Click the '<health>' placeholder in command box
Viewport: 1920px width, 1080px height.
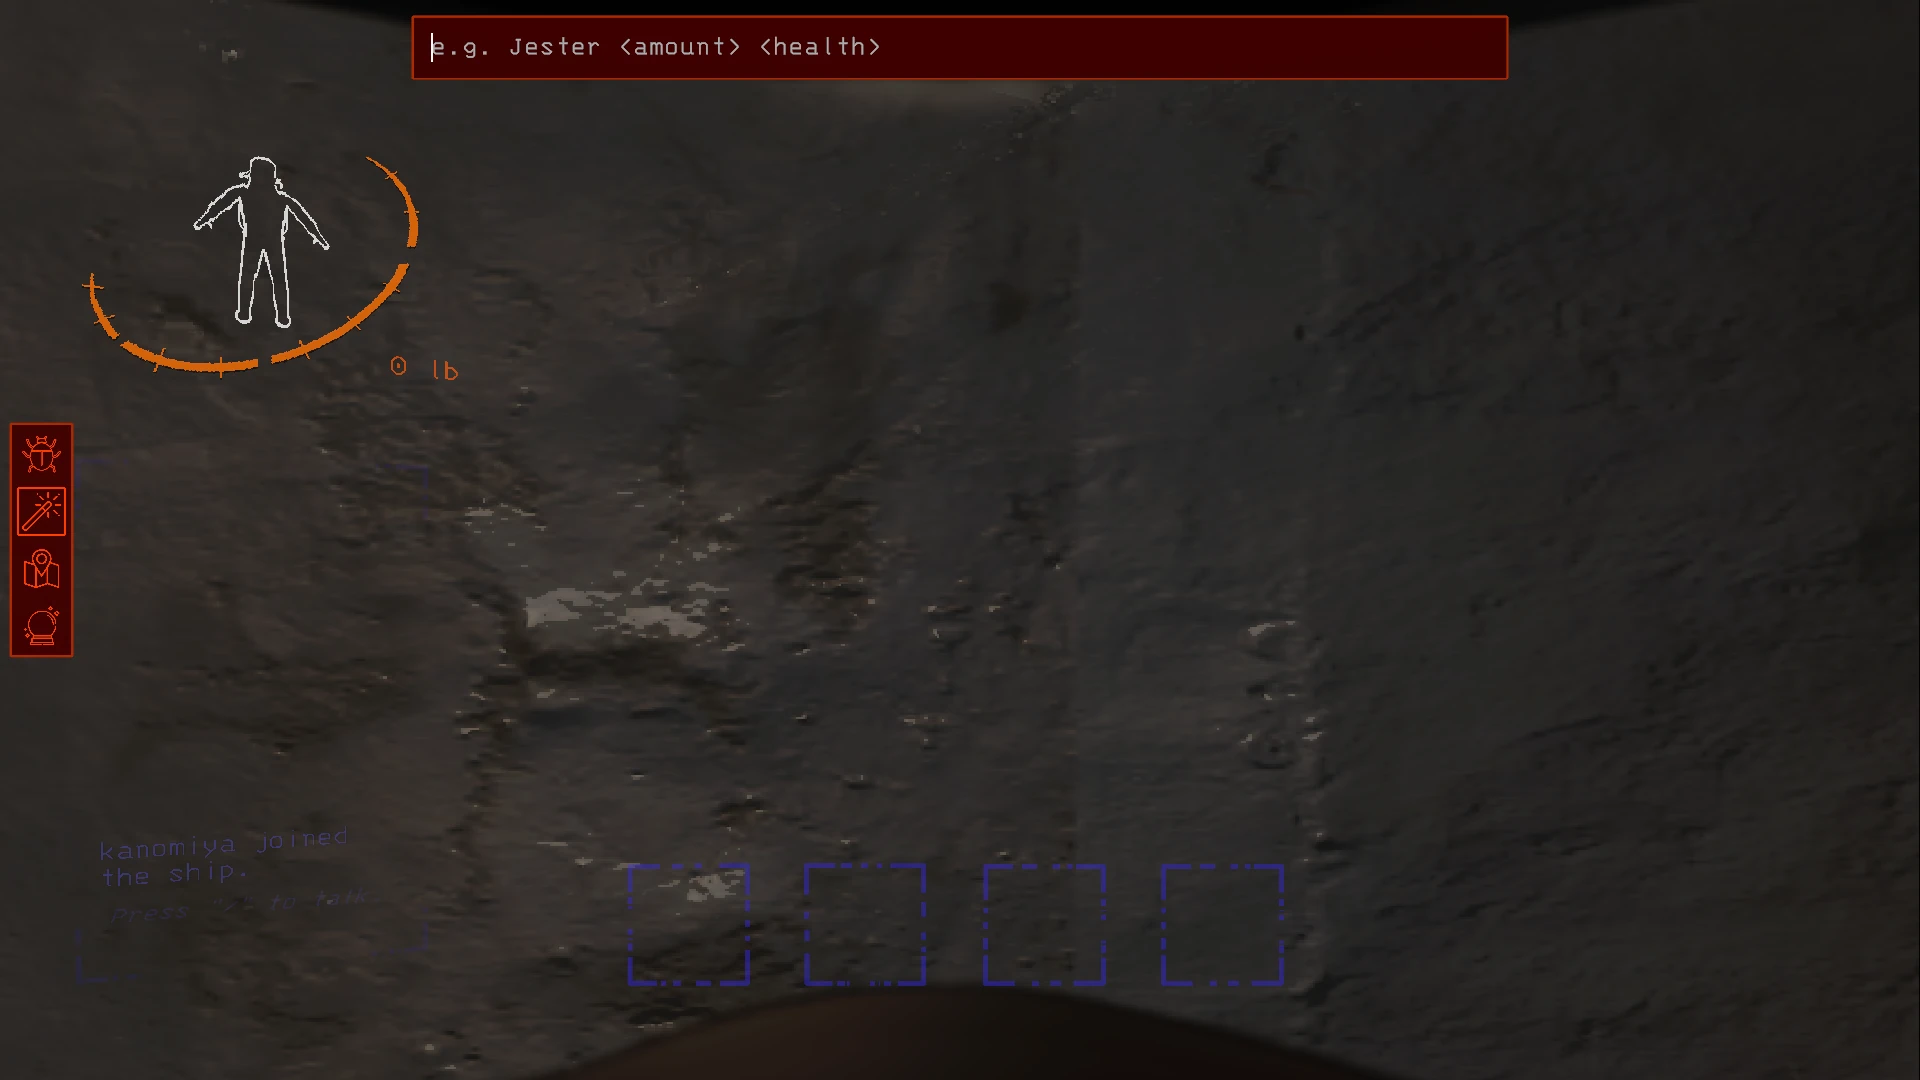[x=820, y=47]
